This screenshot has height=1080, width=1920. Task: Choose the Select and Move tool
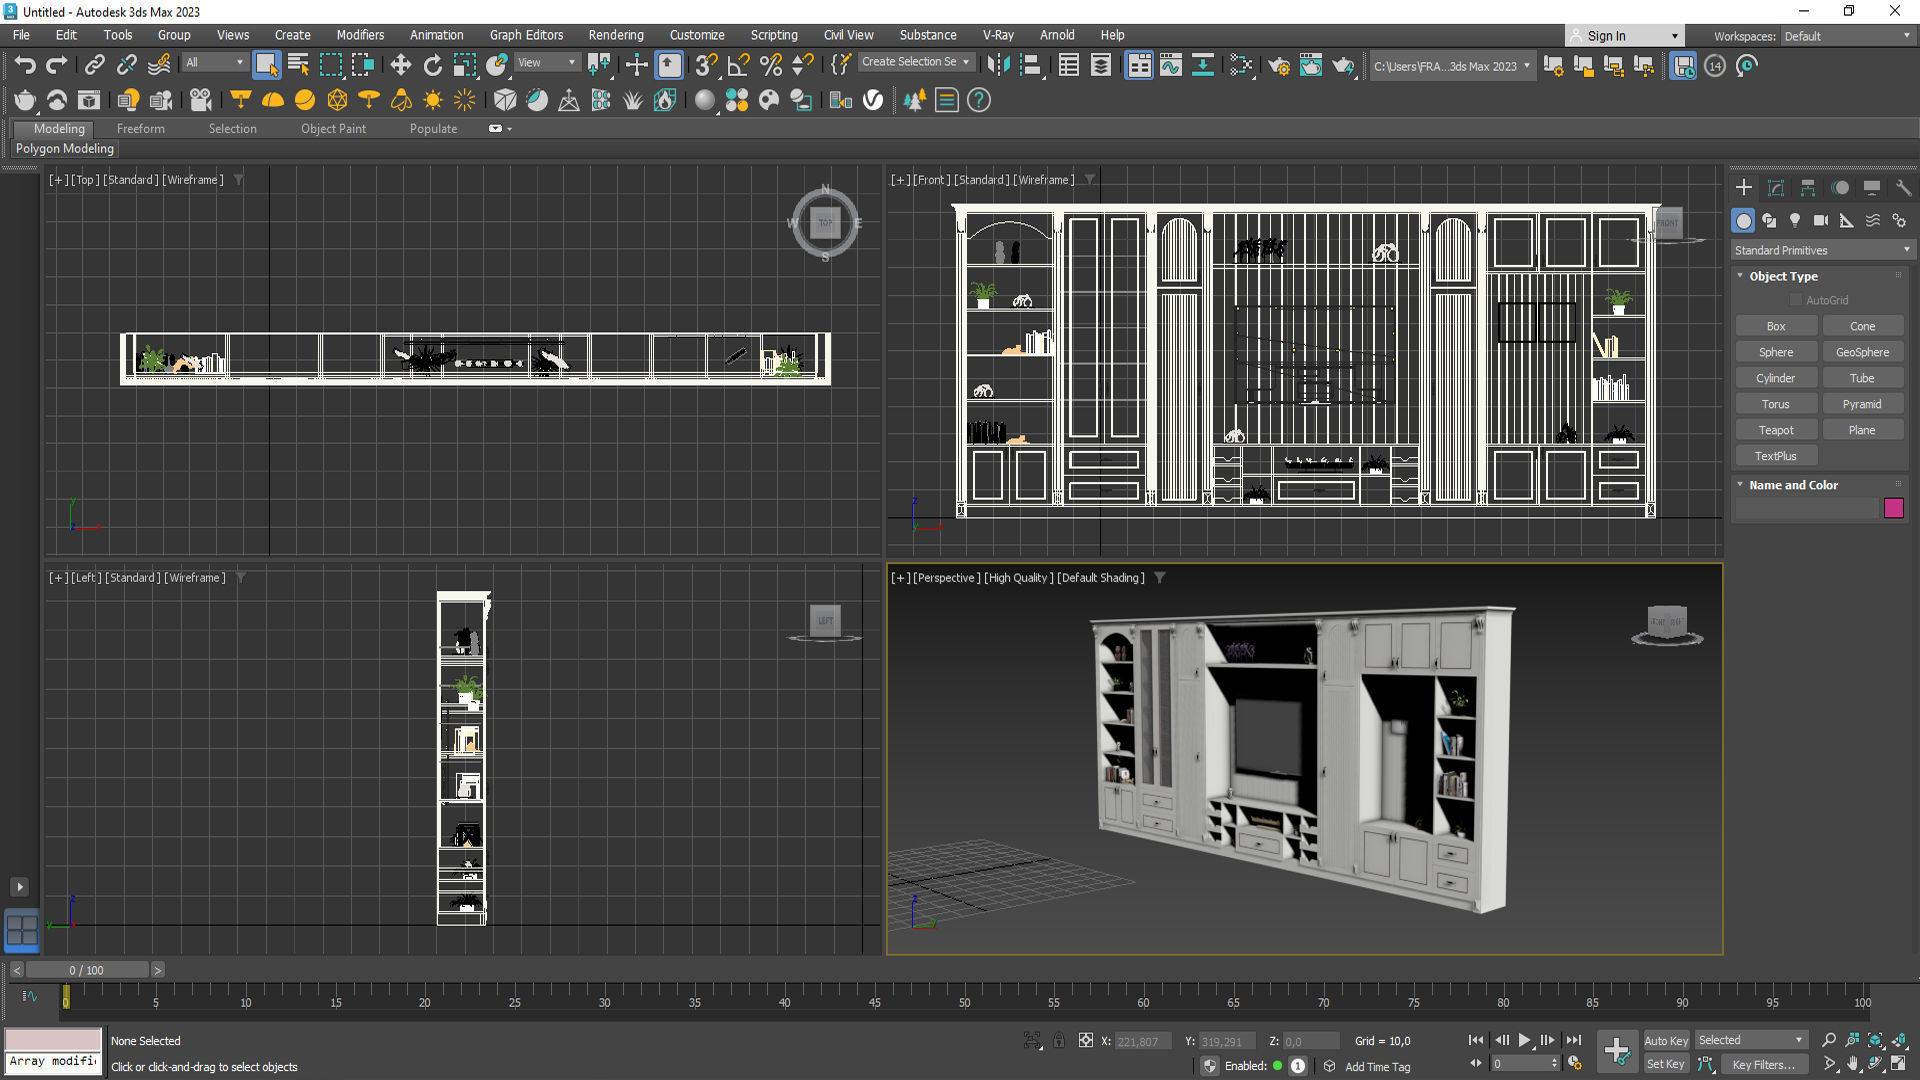(400, 66)
